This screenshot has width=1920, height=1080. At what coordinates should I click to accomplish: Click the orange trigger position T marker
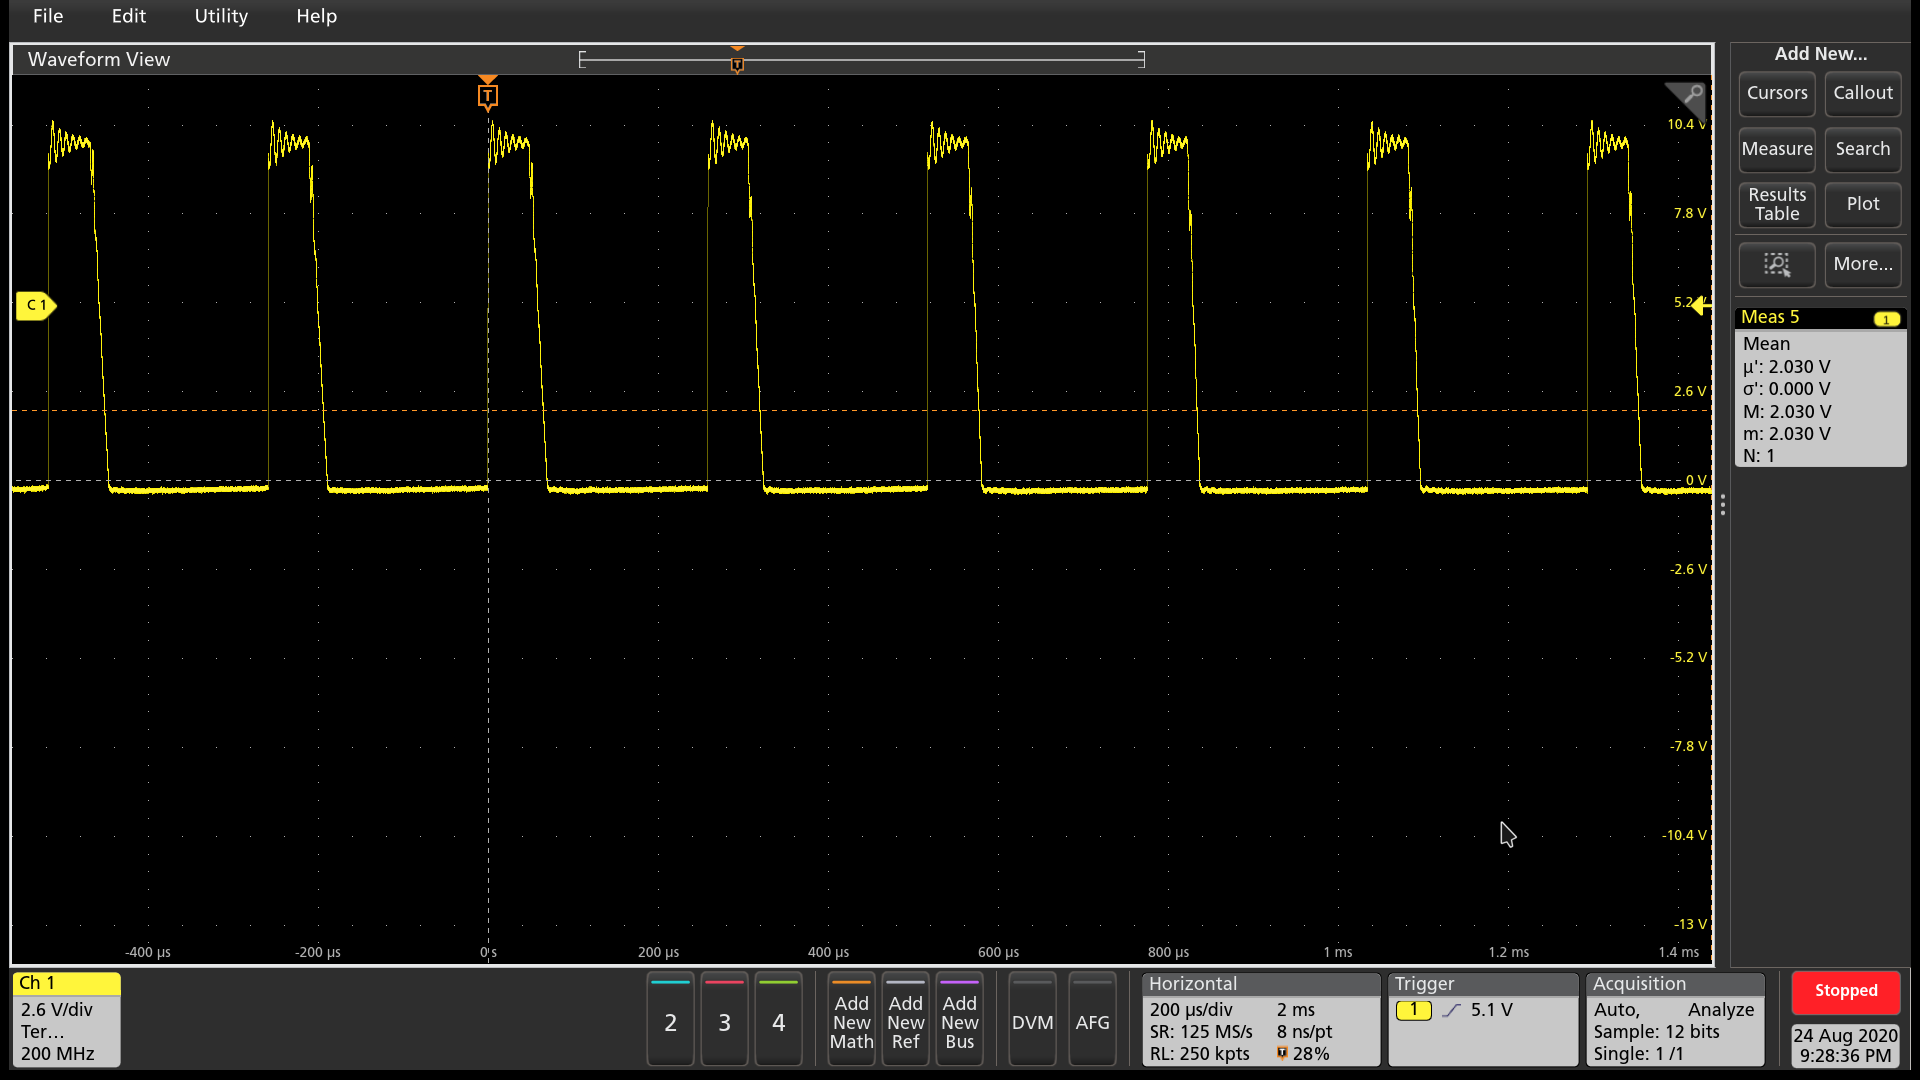click(x=488, y=96)
